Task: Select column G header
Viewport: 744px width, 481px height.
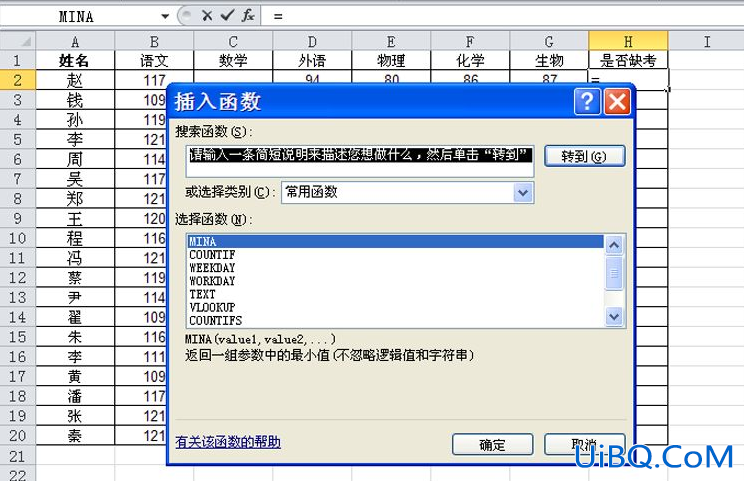Action: (549, 41)
